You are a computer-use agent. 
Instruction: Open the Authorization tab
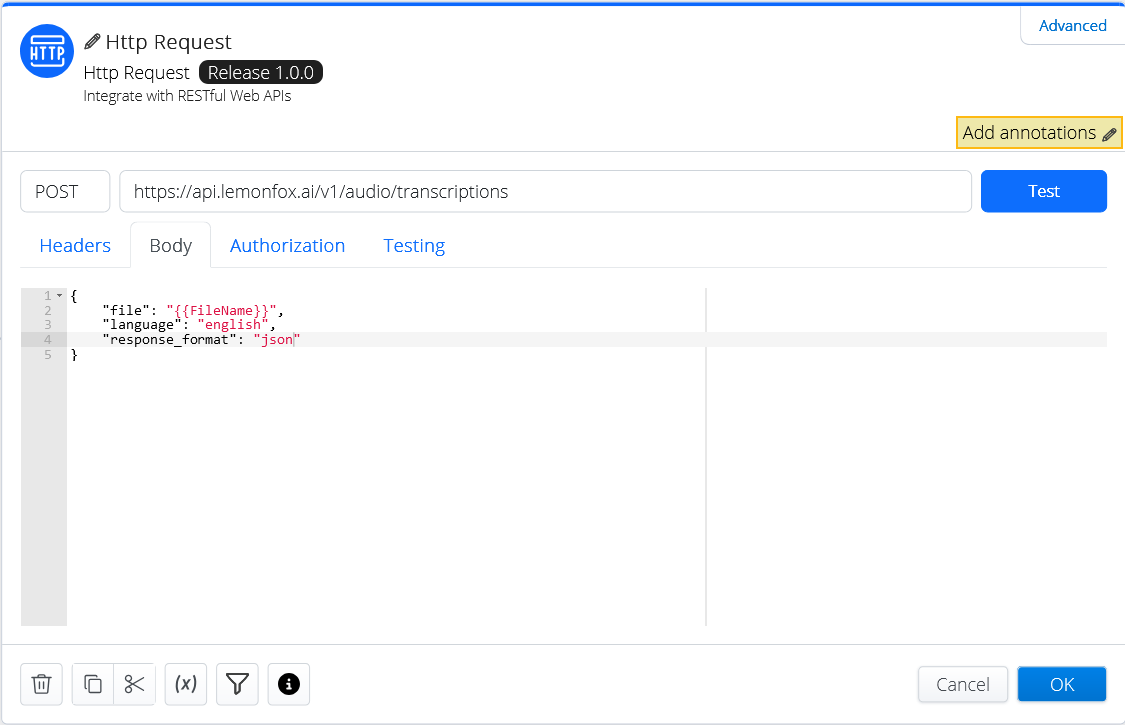[287, 245]
